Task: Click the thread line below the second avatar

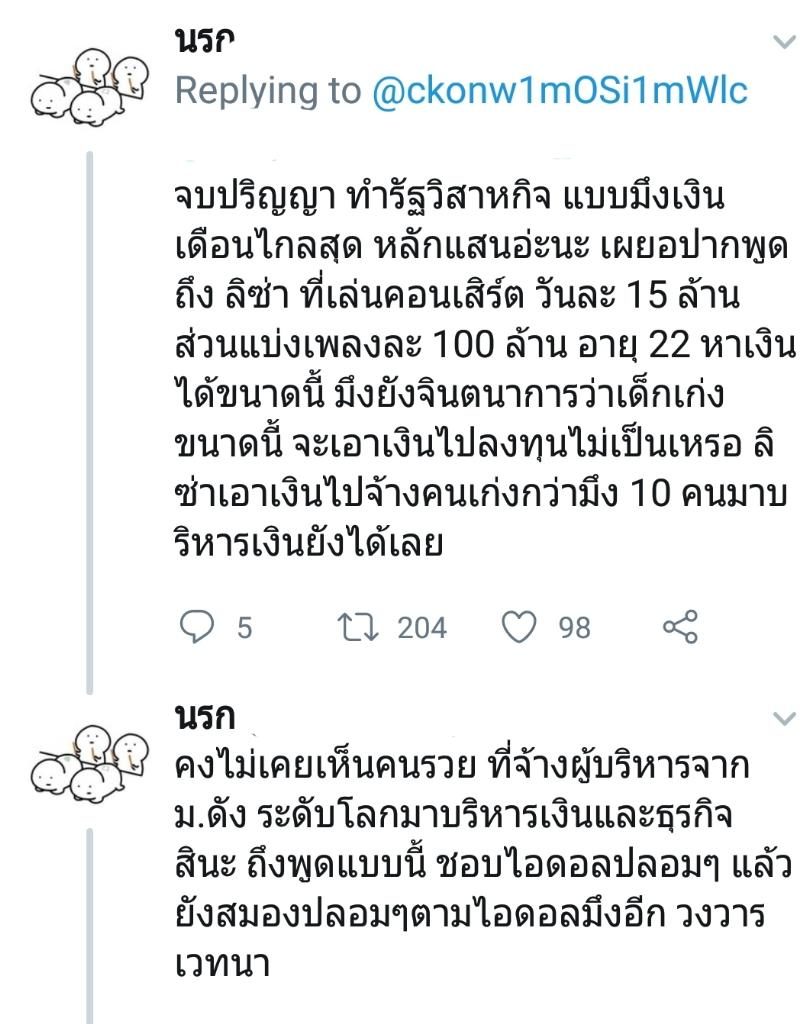Action: tap(90, 926)
